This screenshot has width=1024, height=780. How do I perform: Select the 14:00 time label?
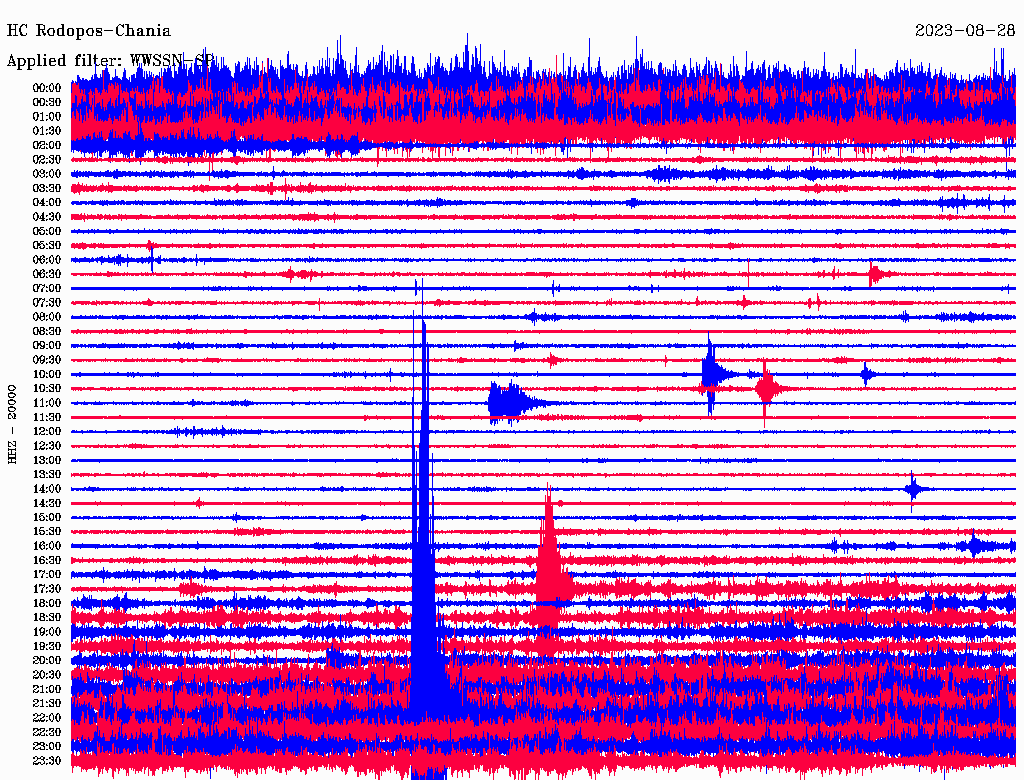coord(47,489)
